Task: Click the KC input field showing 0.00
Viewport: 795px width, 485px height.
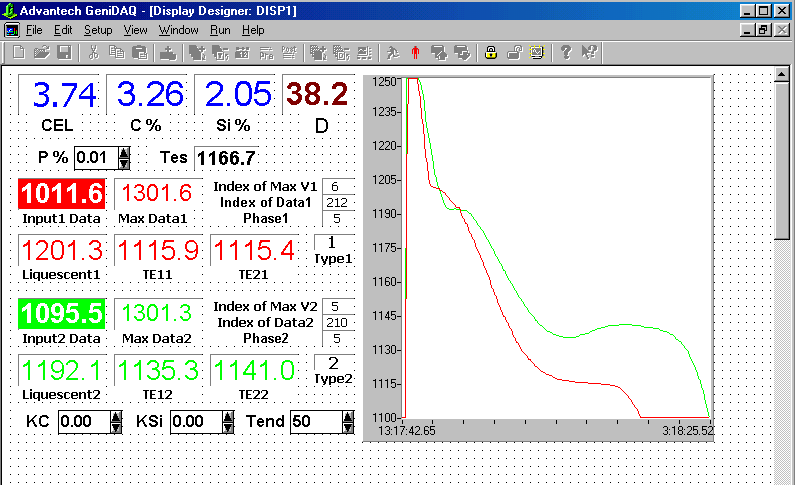Action: click(x=85, y=422)
